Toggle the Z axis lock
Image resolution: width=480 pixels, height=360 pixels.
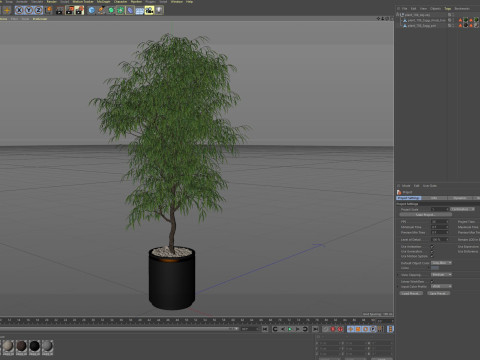(38, 10)
